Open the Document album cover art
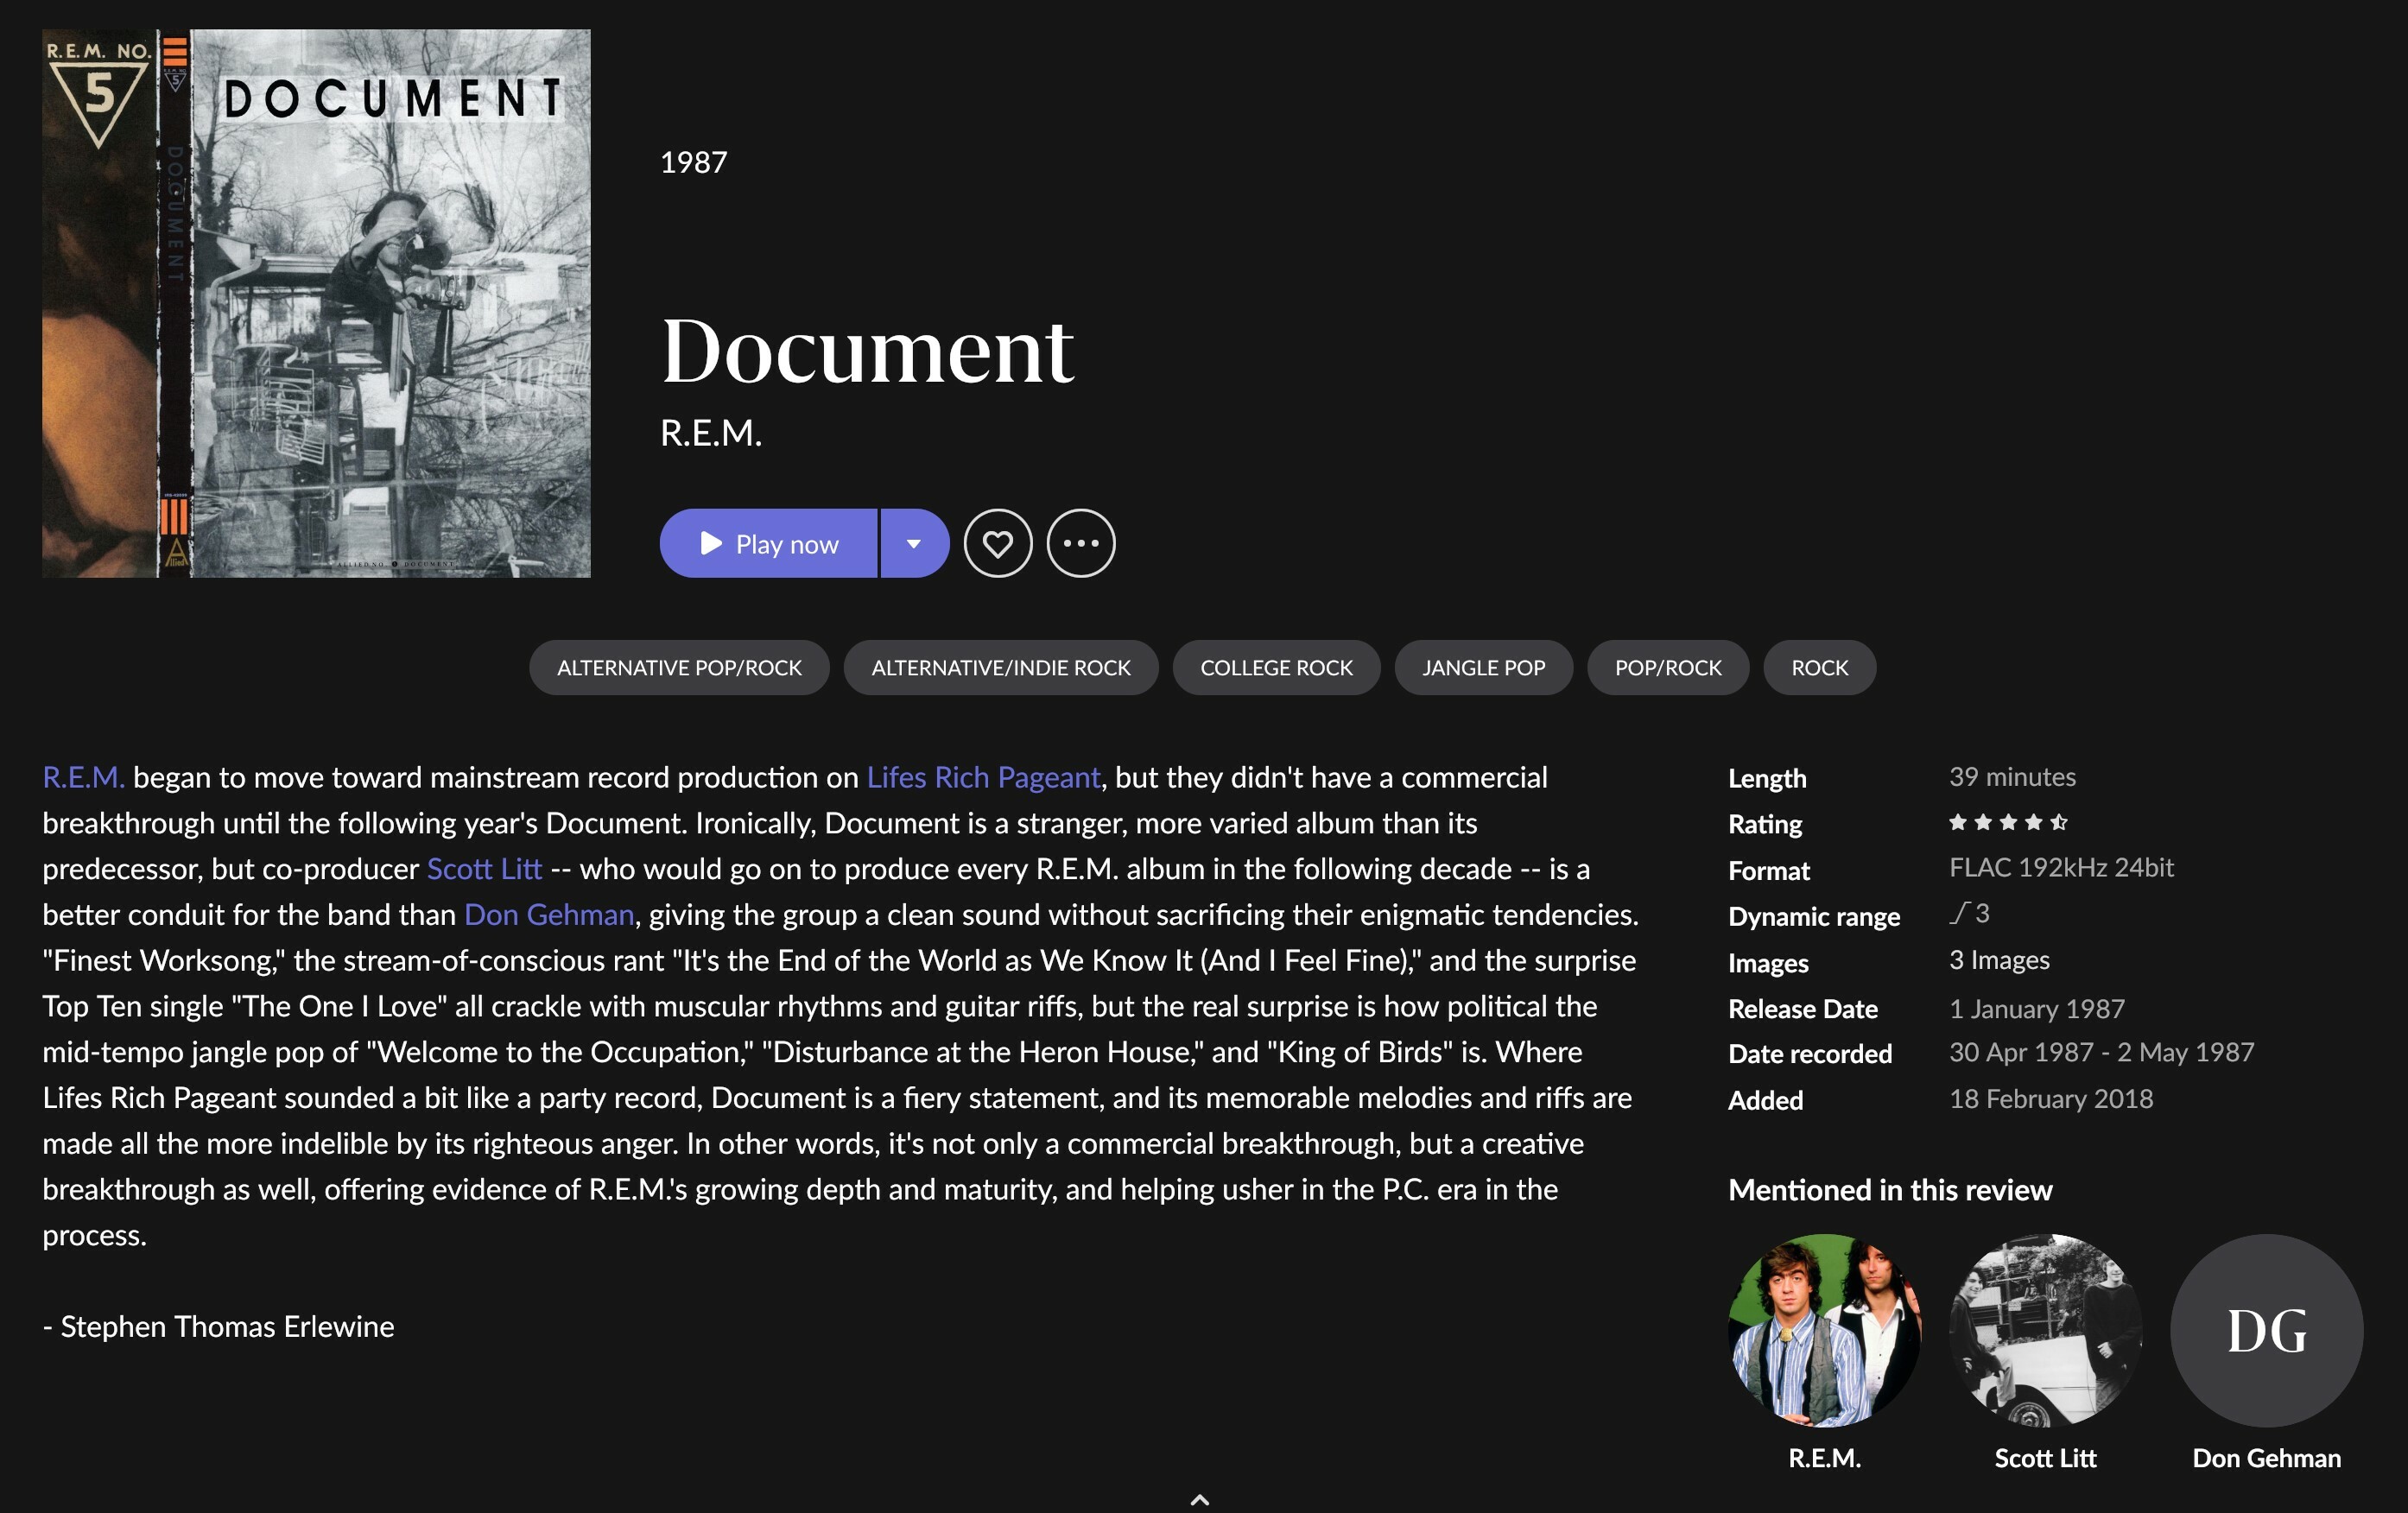The height and width of the screenshot is (1513, 2408). [316, 303]
